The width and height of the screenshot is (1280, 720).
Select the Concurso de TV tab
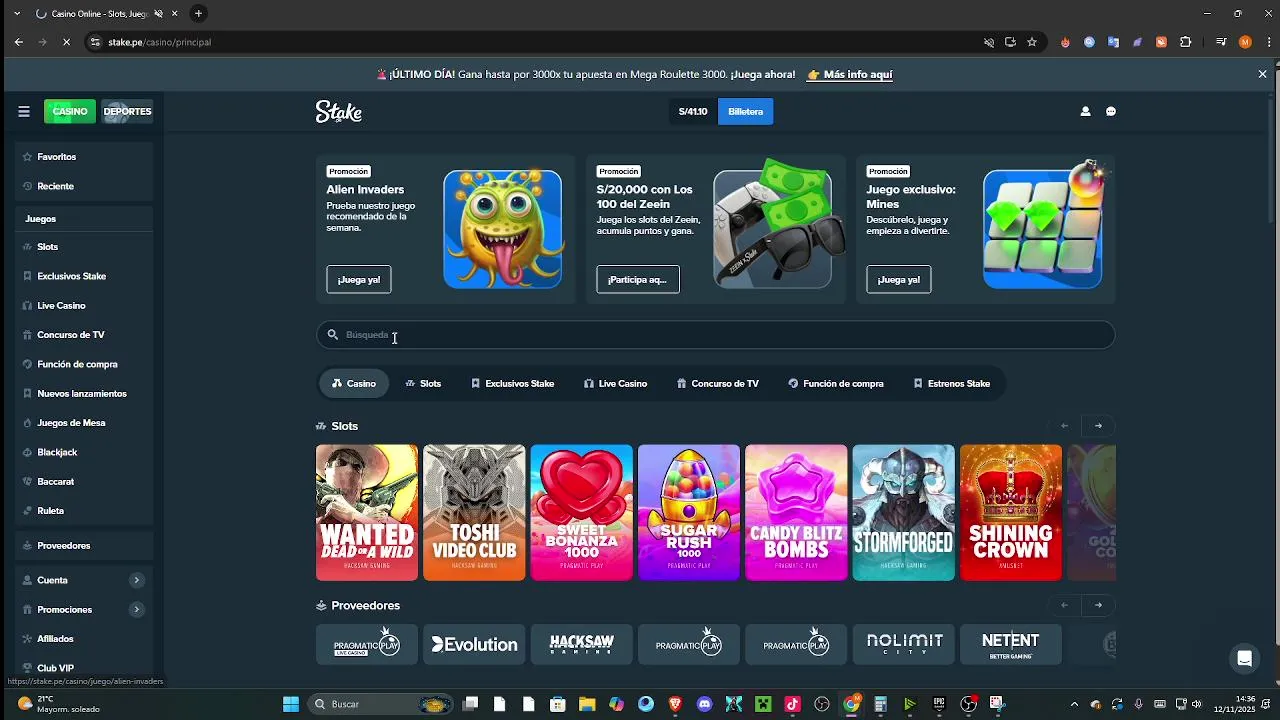pos(717,384)
